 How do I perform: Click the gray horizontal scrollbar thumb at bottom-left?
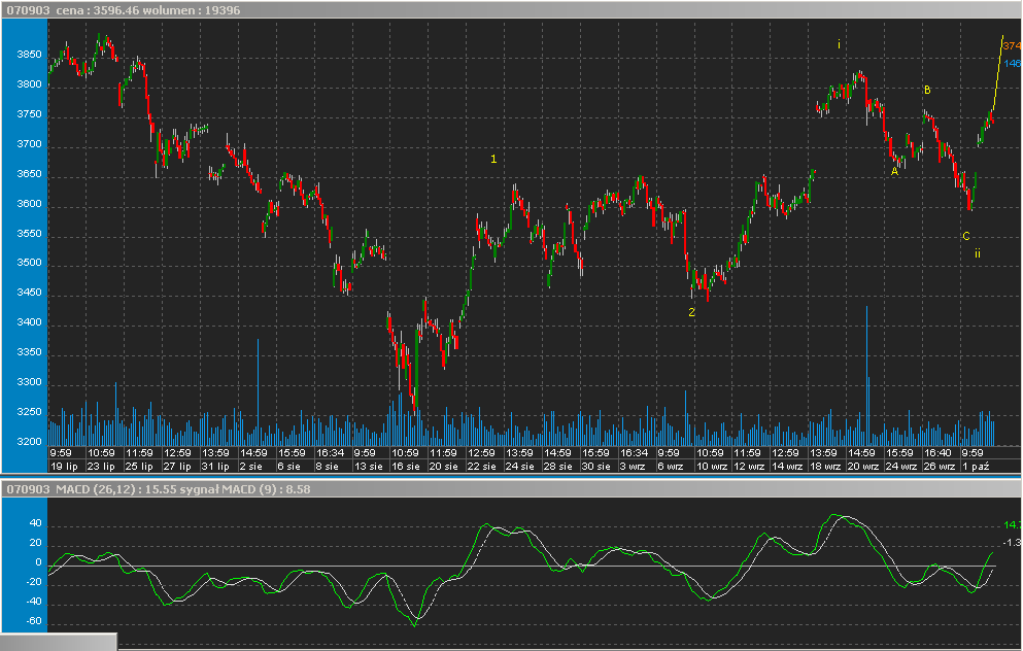58,642
